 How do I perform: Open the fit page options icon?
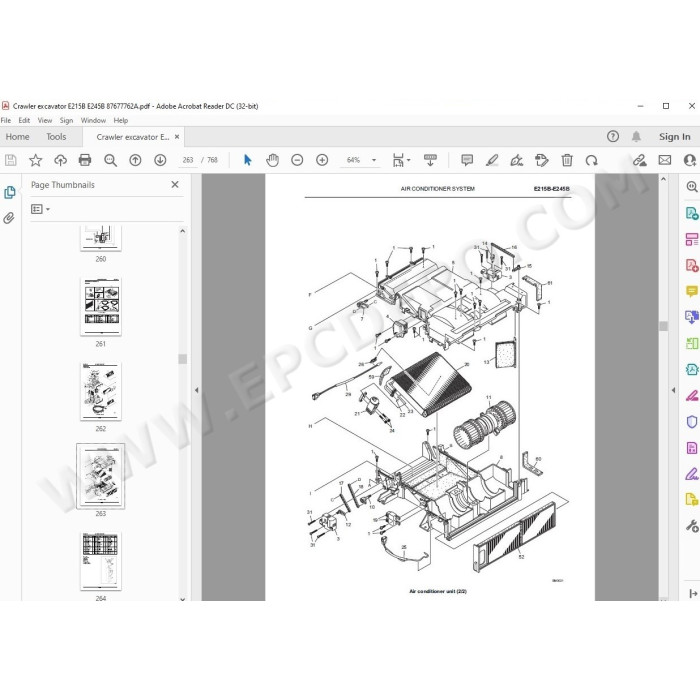[400, 160]
